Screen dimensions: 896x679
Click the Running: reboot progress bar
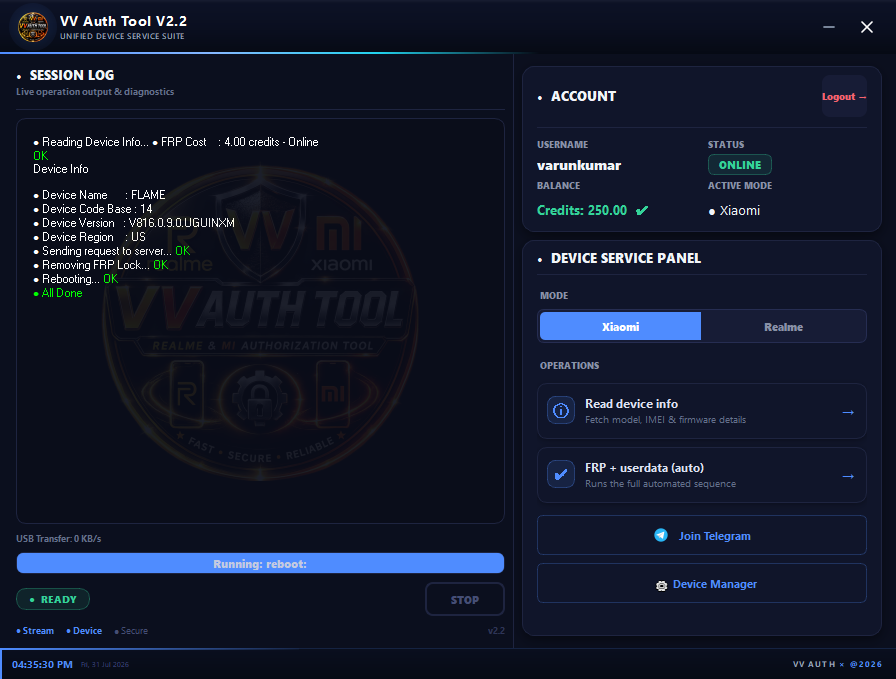point(260,564)
